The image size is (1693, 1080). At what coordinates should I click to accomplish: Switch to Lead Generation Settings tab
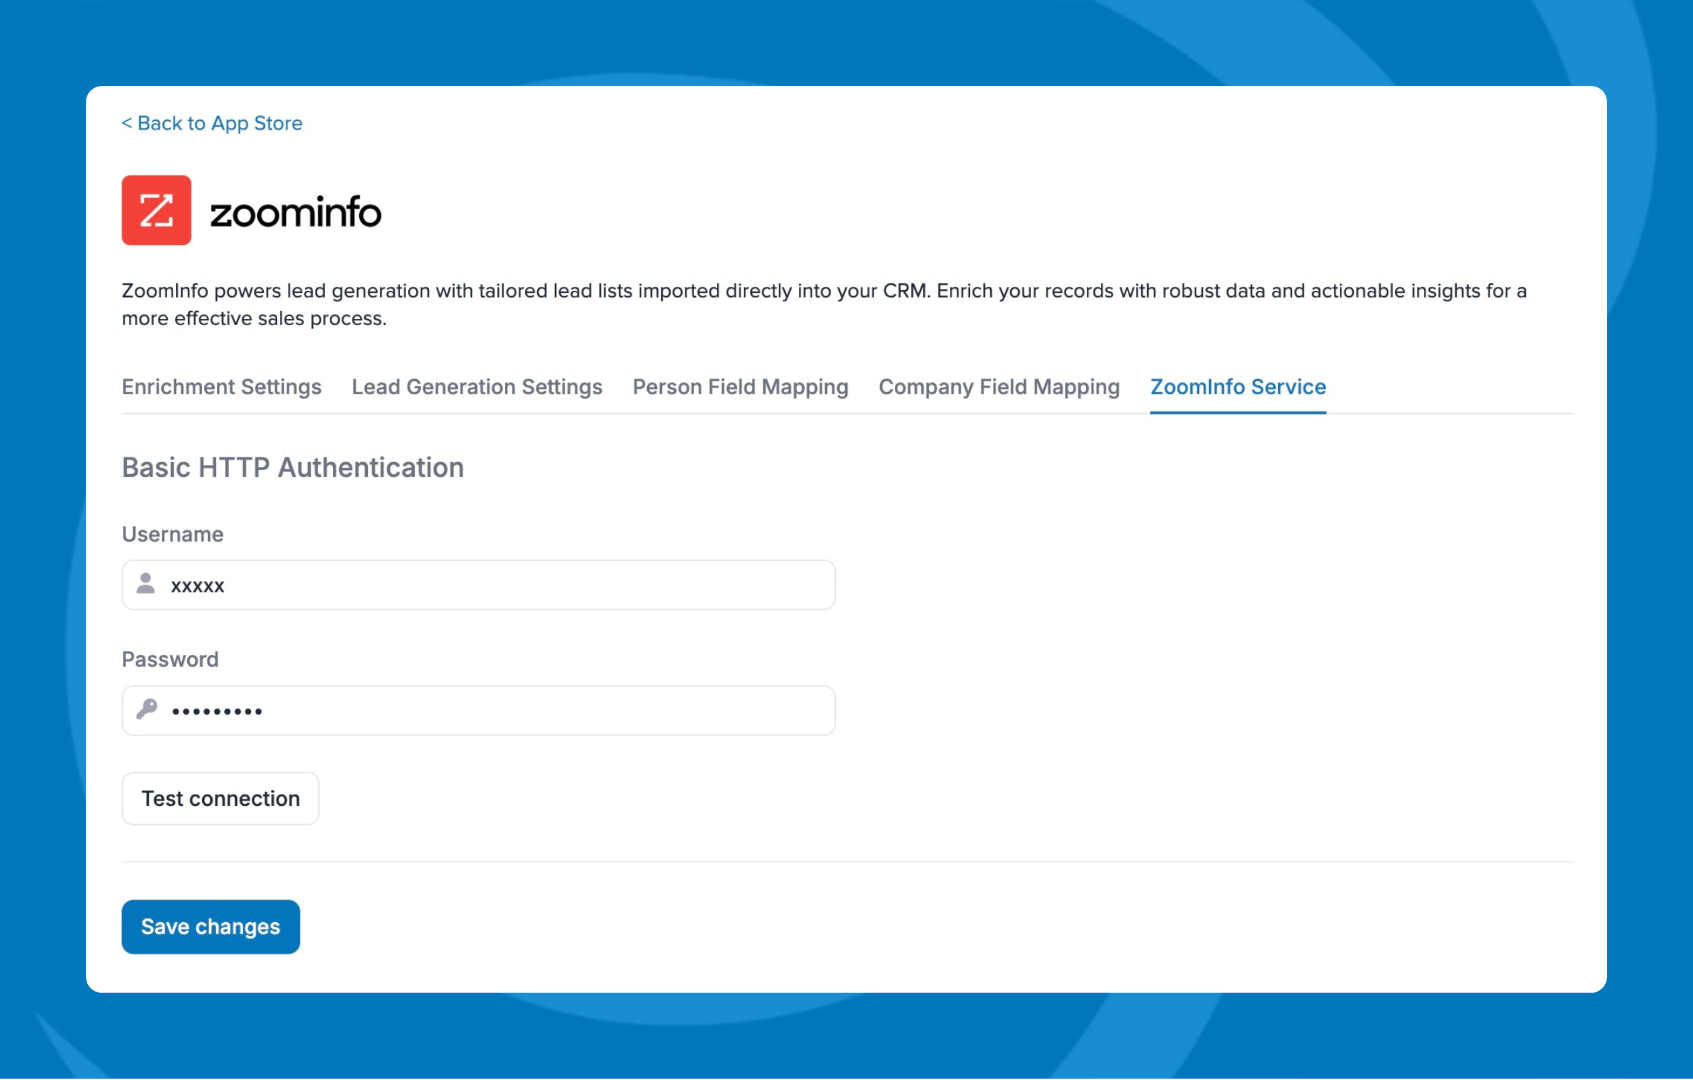476,387
